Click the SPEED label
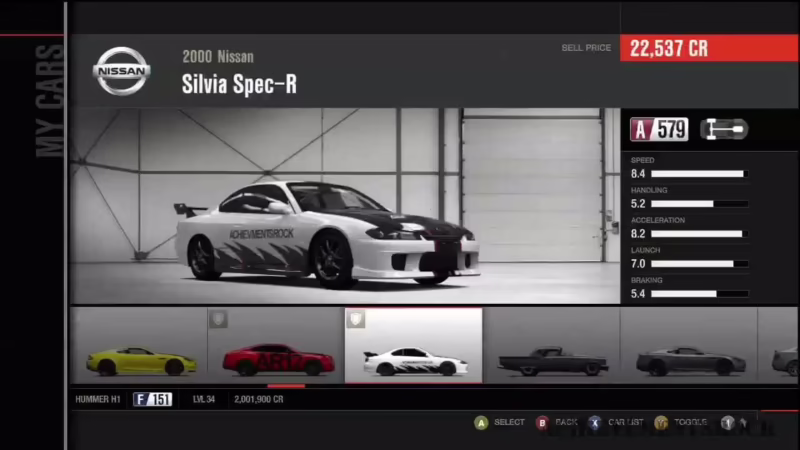 coord(642,160)
